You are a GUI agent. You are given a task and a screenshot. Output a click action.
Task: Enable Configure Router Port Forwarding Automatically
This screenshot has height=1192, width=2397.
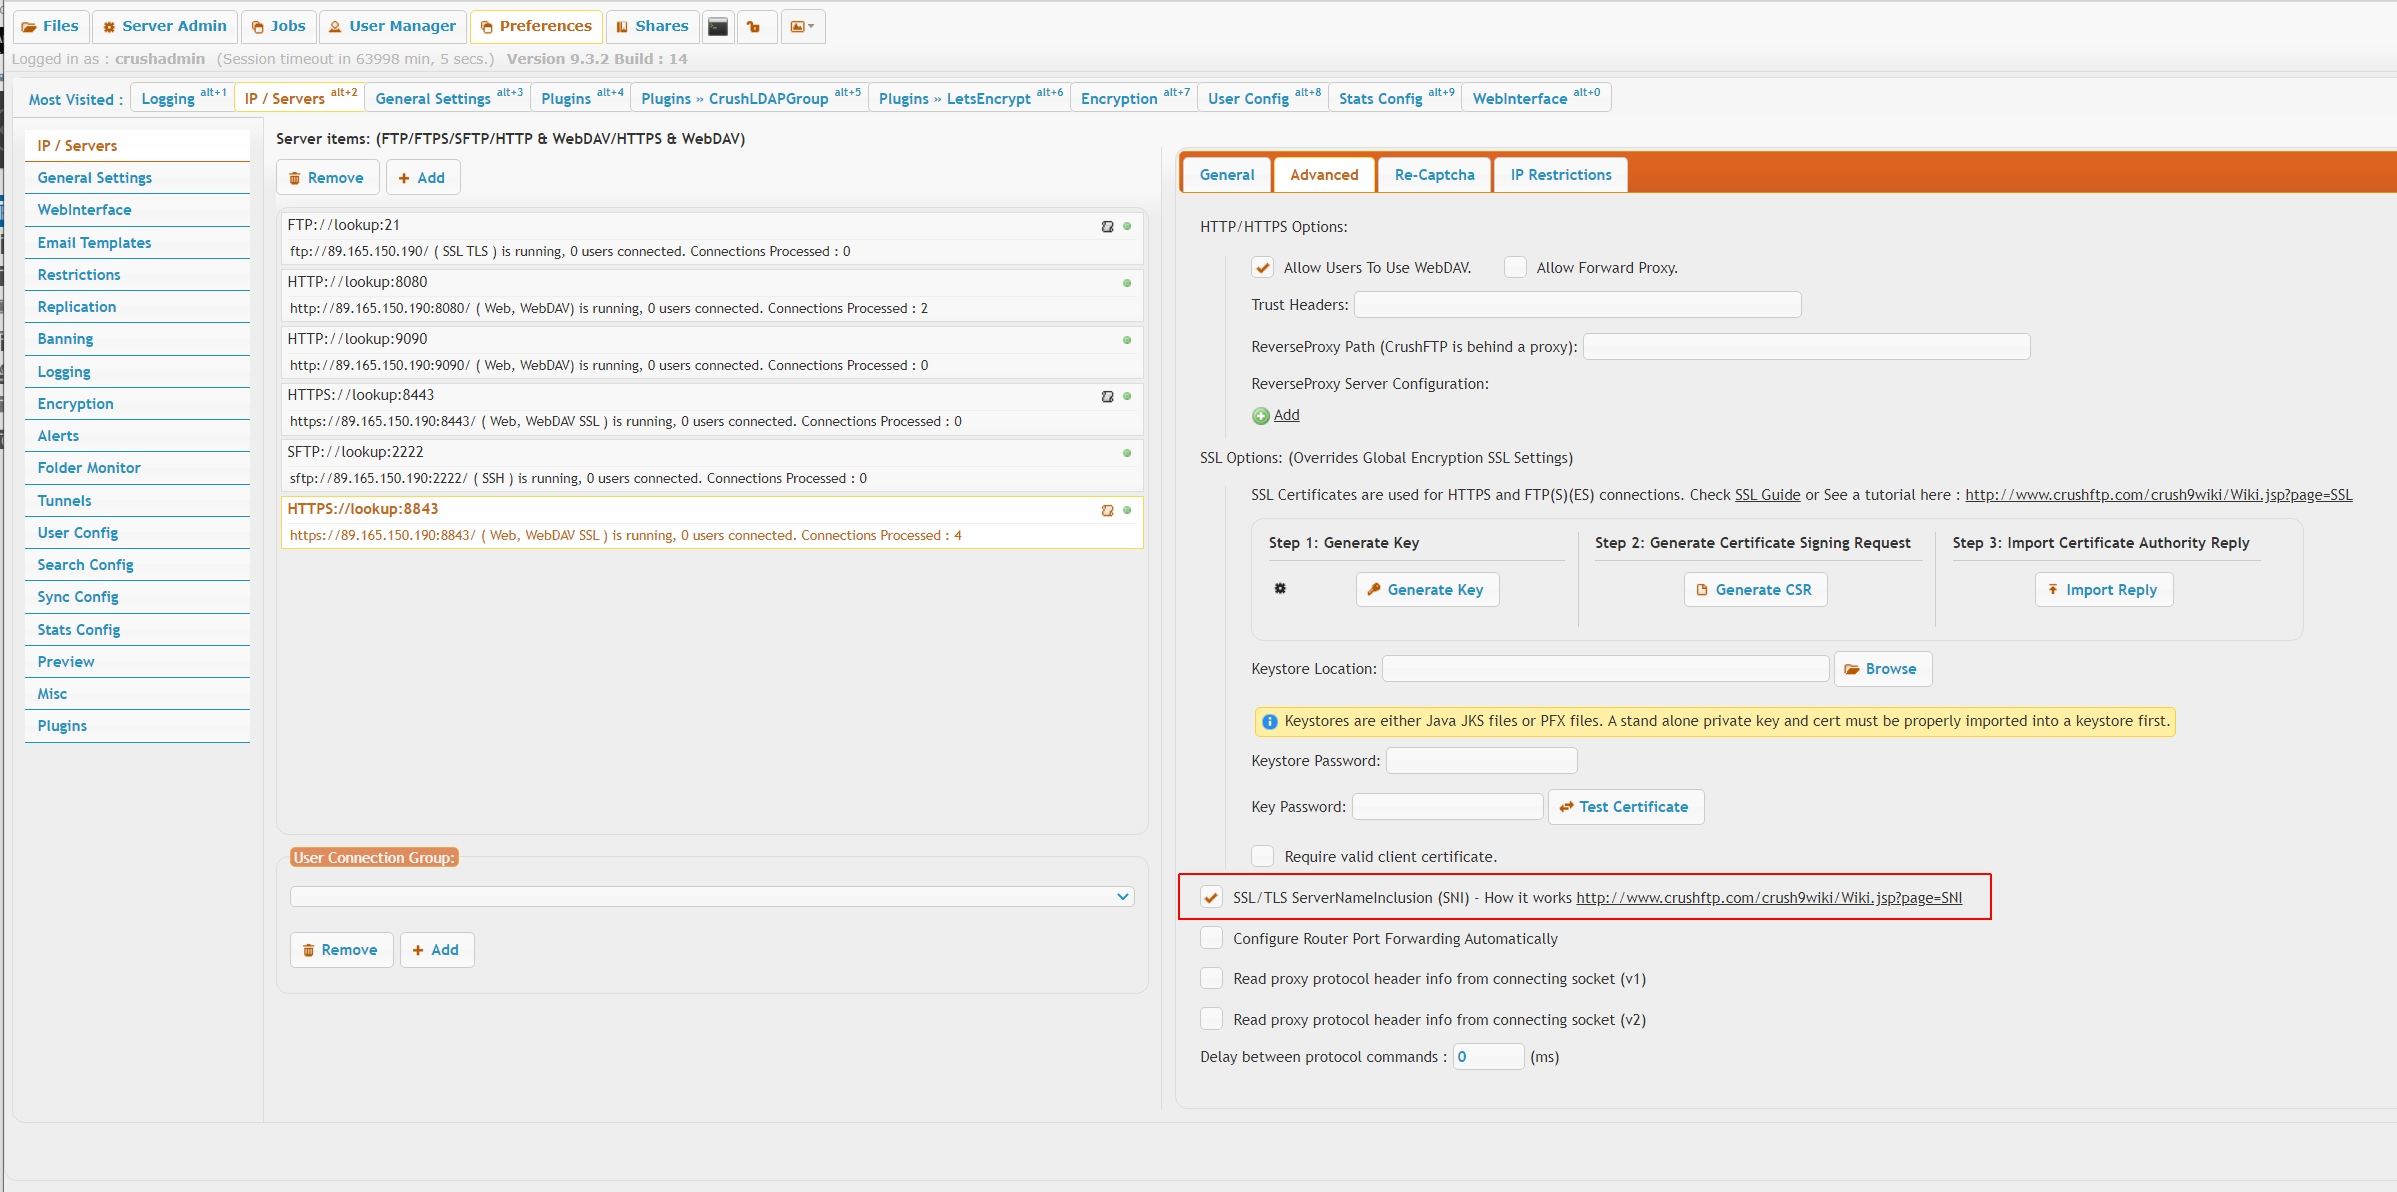(x=1211, y=939)
